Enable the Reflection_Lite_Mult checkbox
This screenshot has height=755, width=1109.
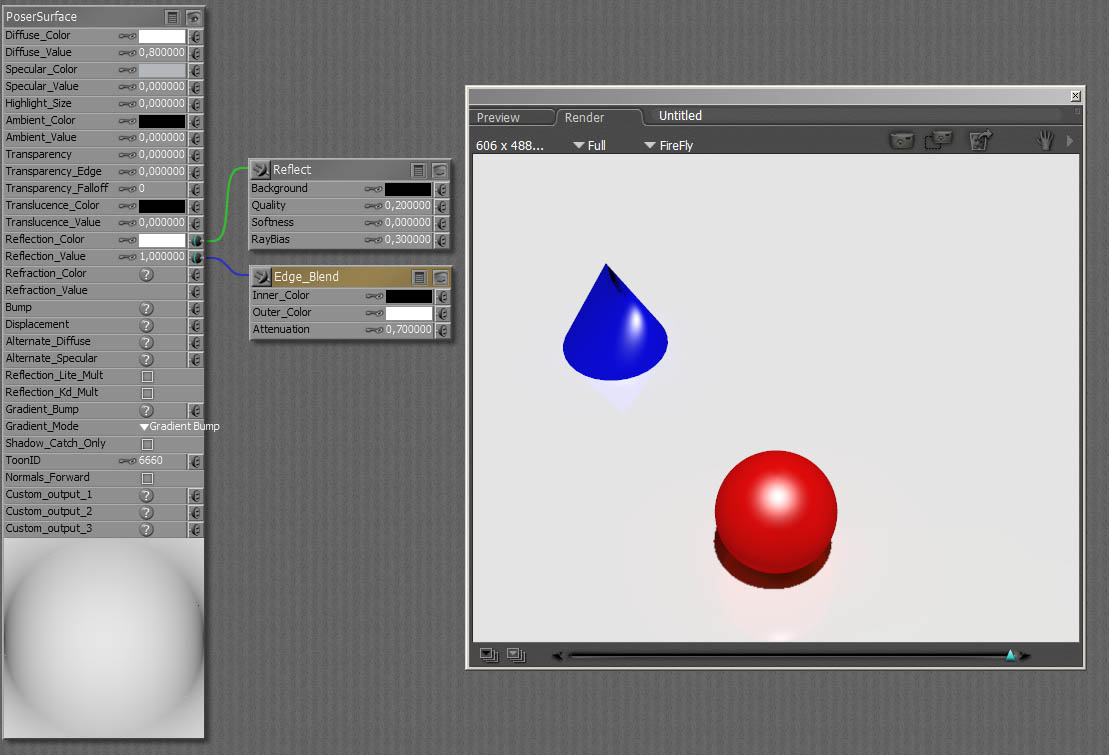click(147, 376)
